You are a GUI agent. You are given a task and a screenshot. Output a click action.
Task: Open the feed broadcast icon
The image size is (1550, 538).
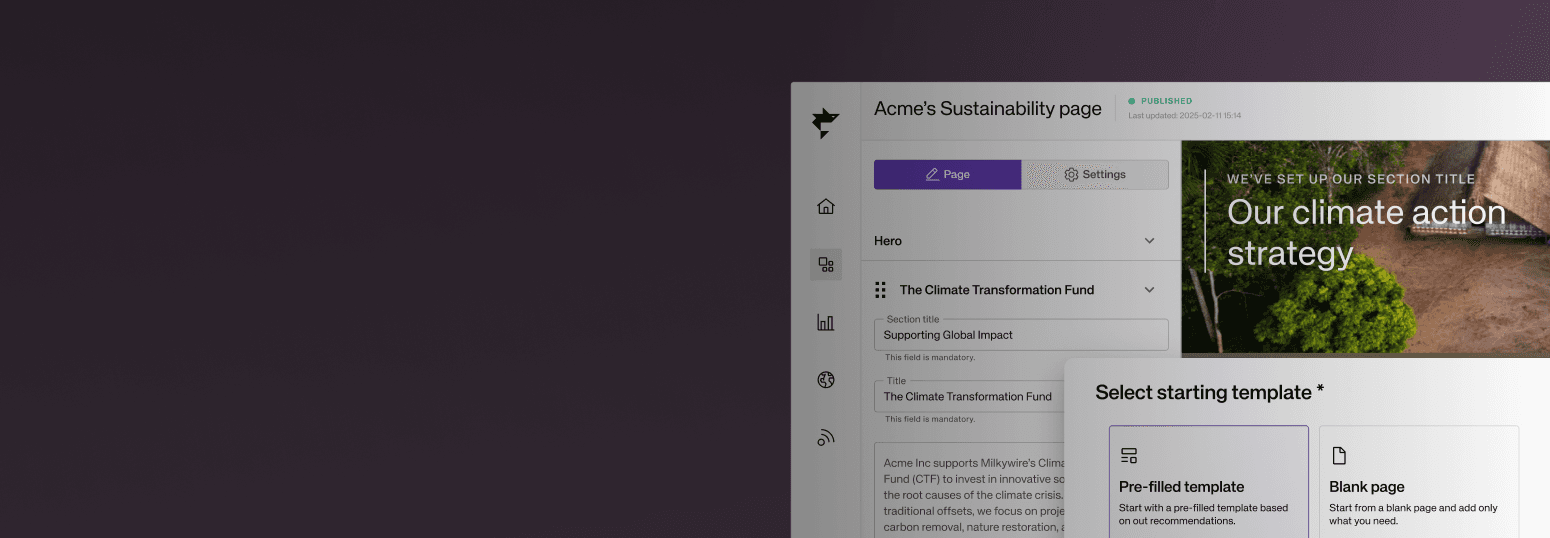[826, 437]
